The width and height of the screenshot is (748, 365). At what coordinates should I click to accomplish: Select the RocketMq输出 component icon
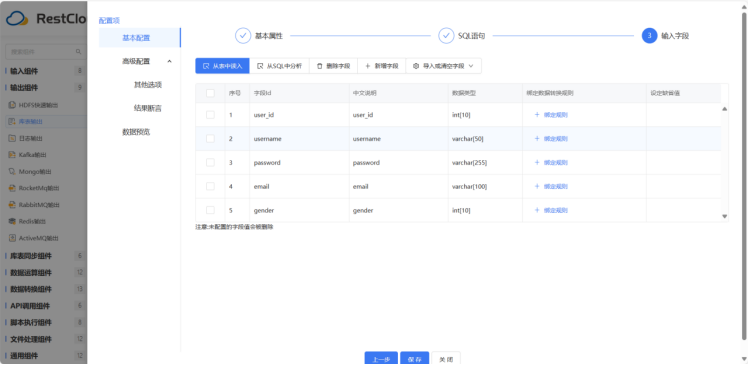[x=13, y=188]
